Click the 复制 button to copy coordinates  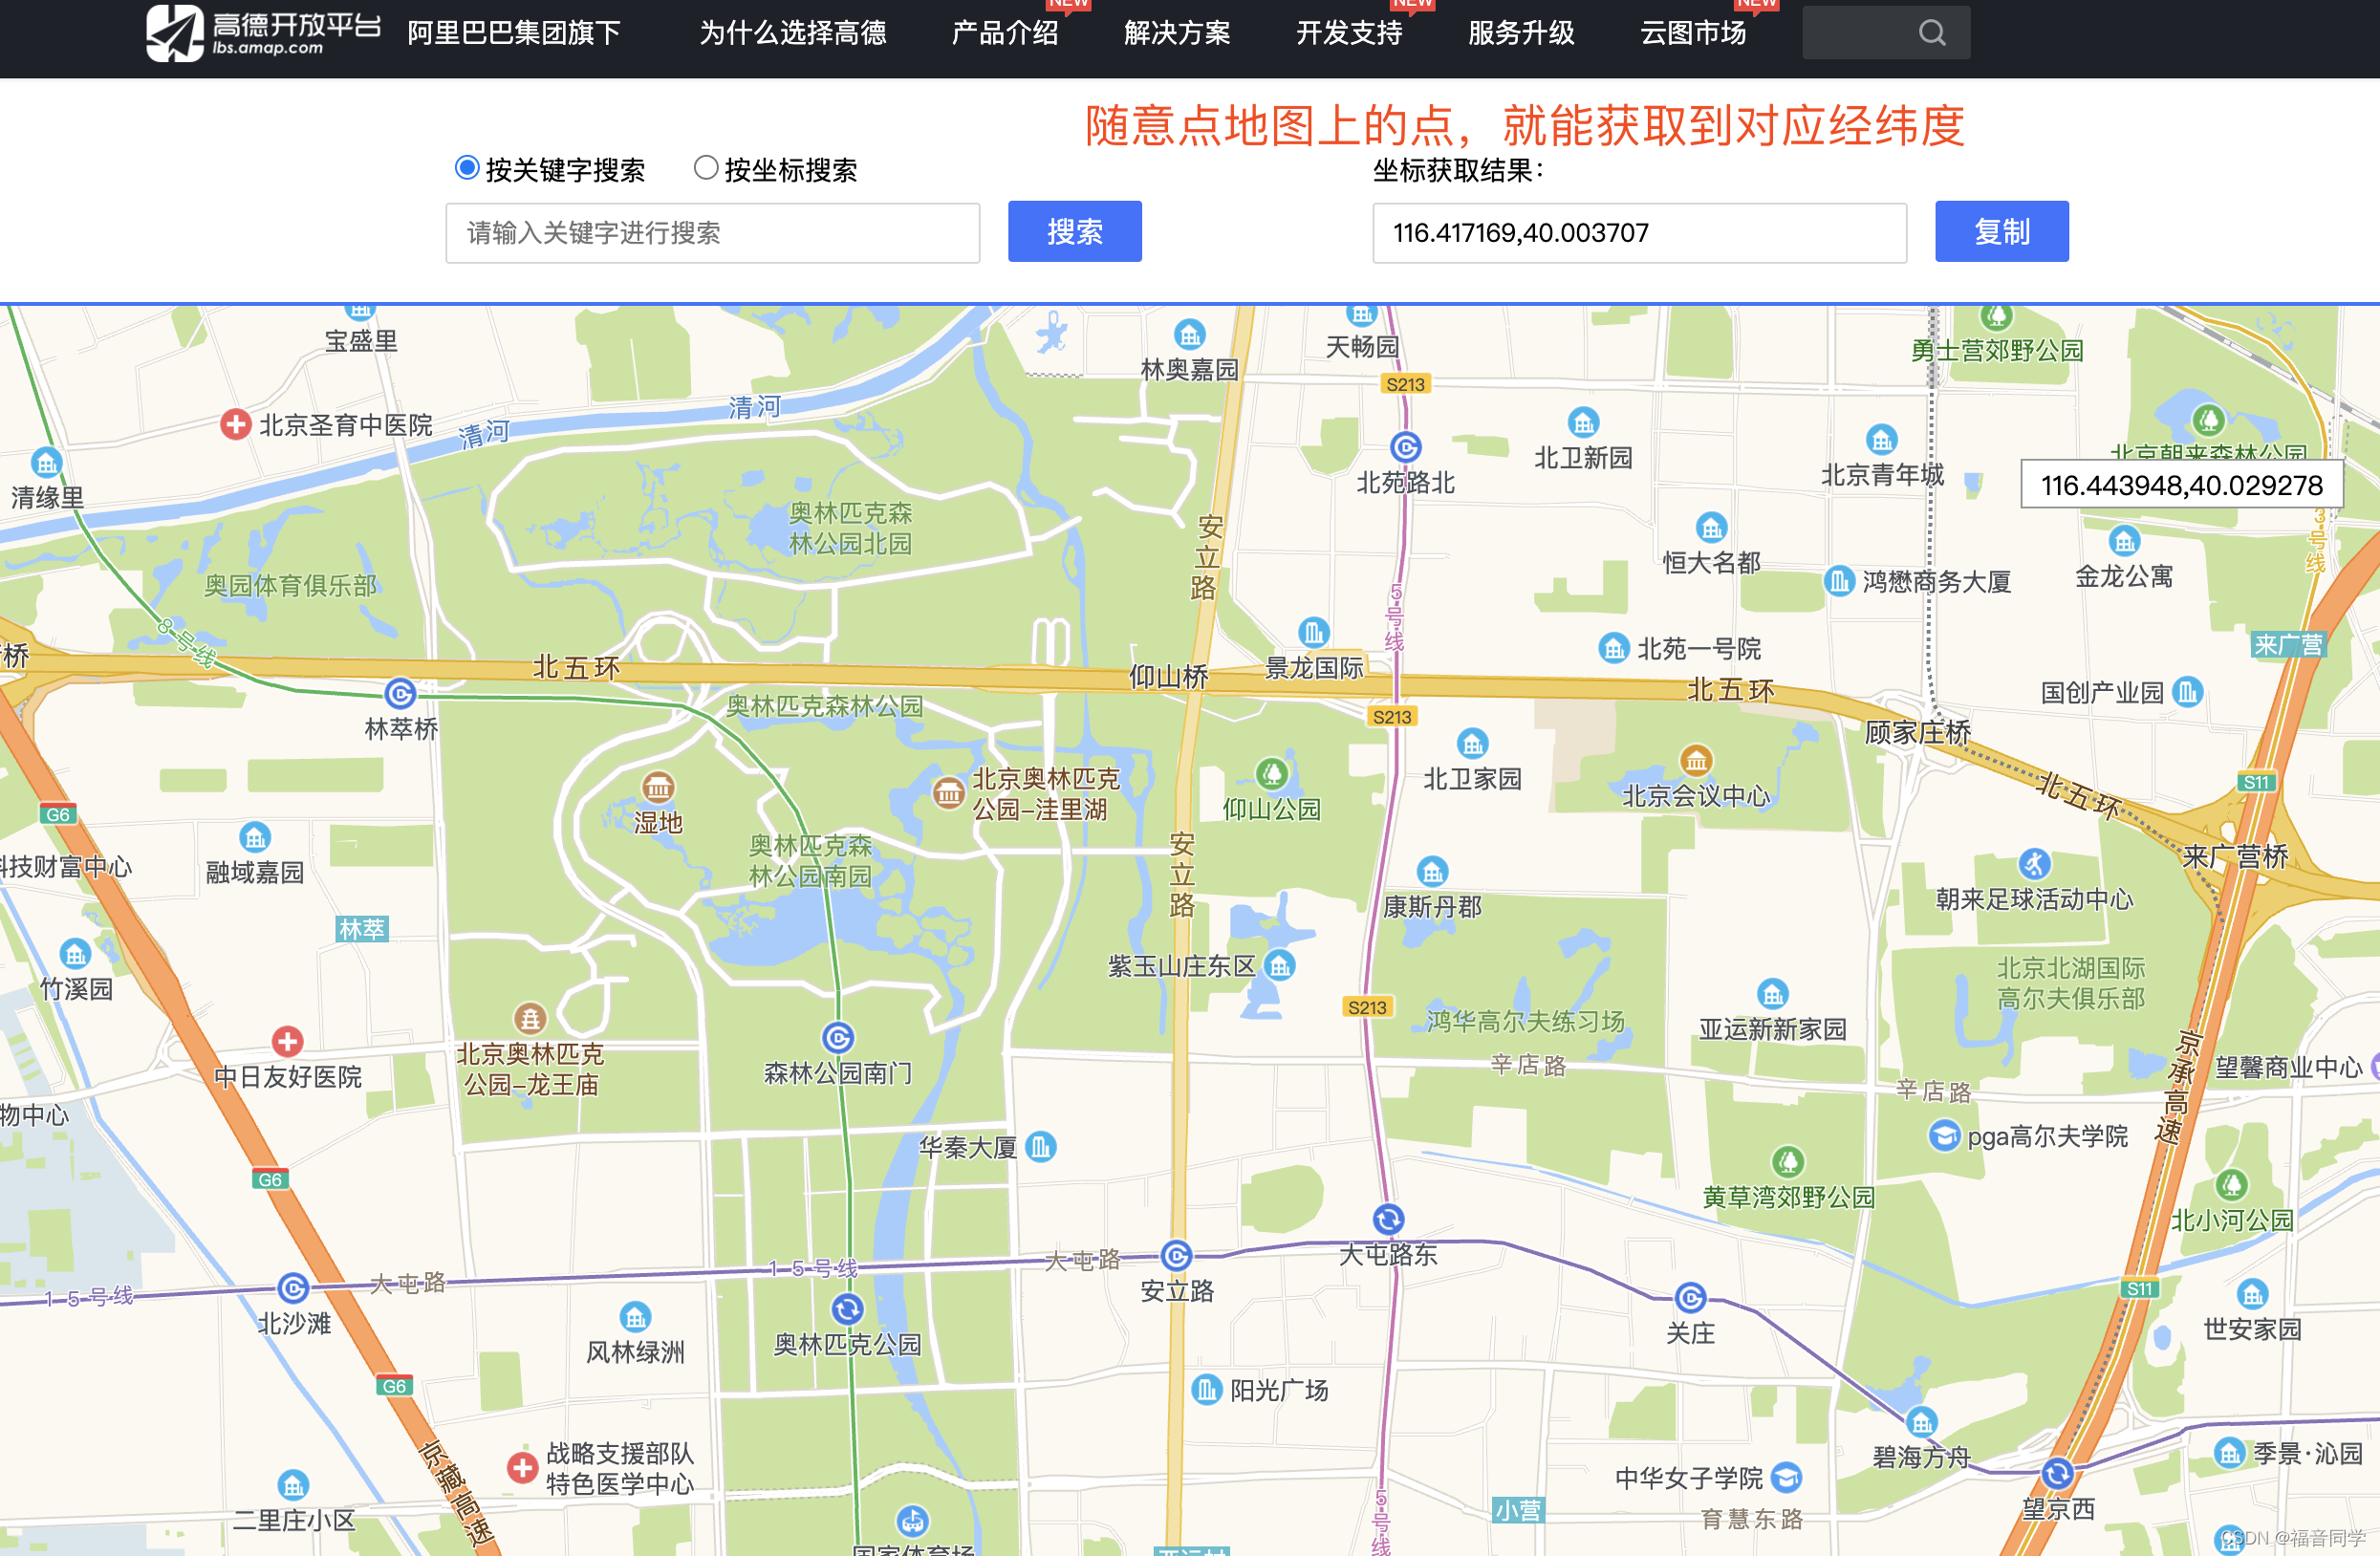pyautogui.click(x=2002, y=232)
